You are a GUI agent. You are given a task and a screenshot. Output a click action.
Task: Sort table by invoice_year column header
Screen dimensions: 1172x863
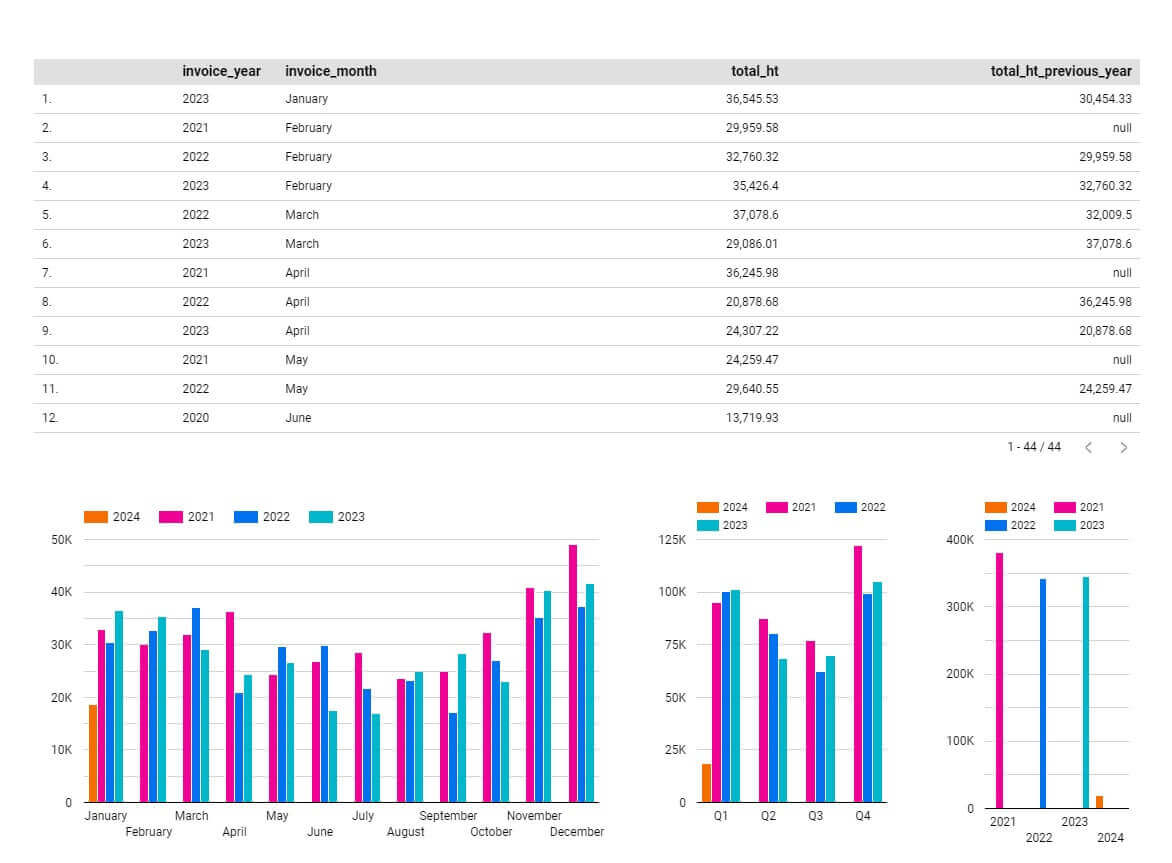(221, 71)
